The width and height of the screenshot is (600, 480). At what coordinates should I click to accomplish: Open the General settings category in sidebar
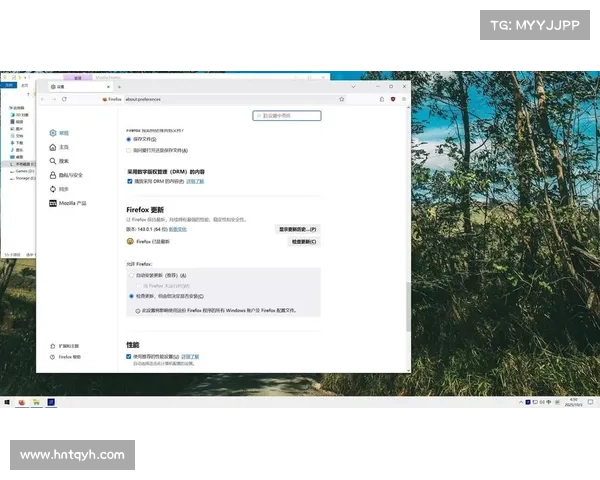click(x=59, y=133)
